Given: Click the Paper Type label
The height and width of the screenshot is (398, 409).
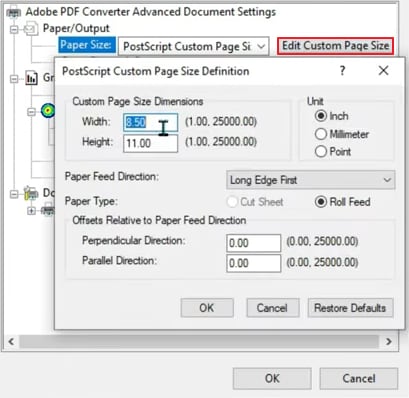Looking at the screenshot, I should point(91,201).
